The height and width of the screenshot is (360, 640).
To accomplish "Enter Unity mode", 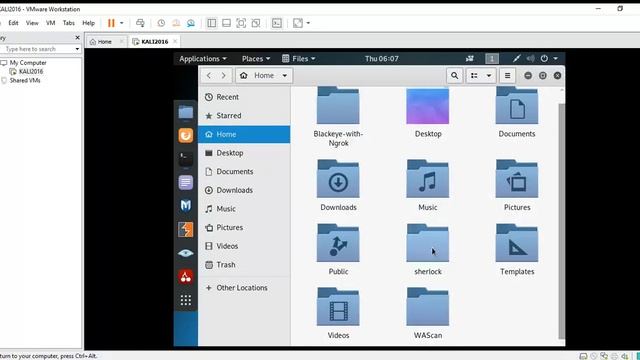I will (256, 23).
